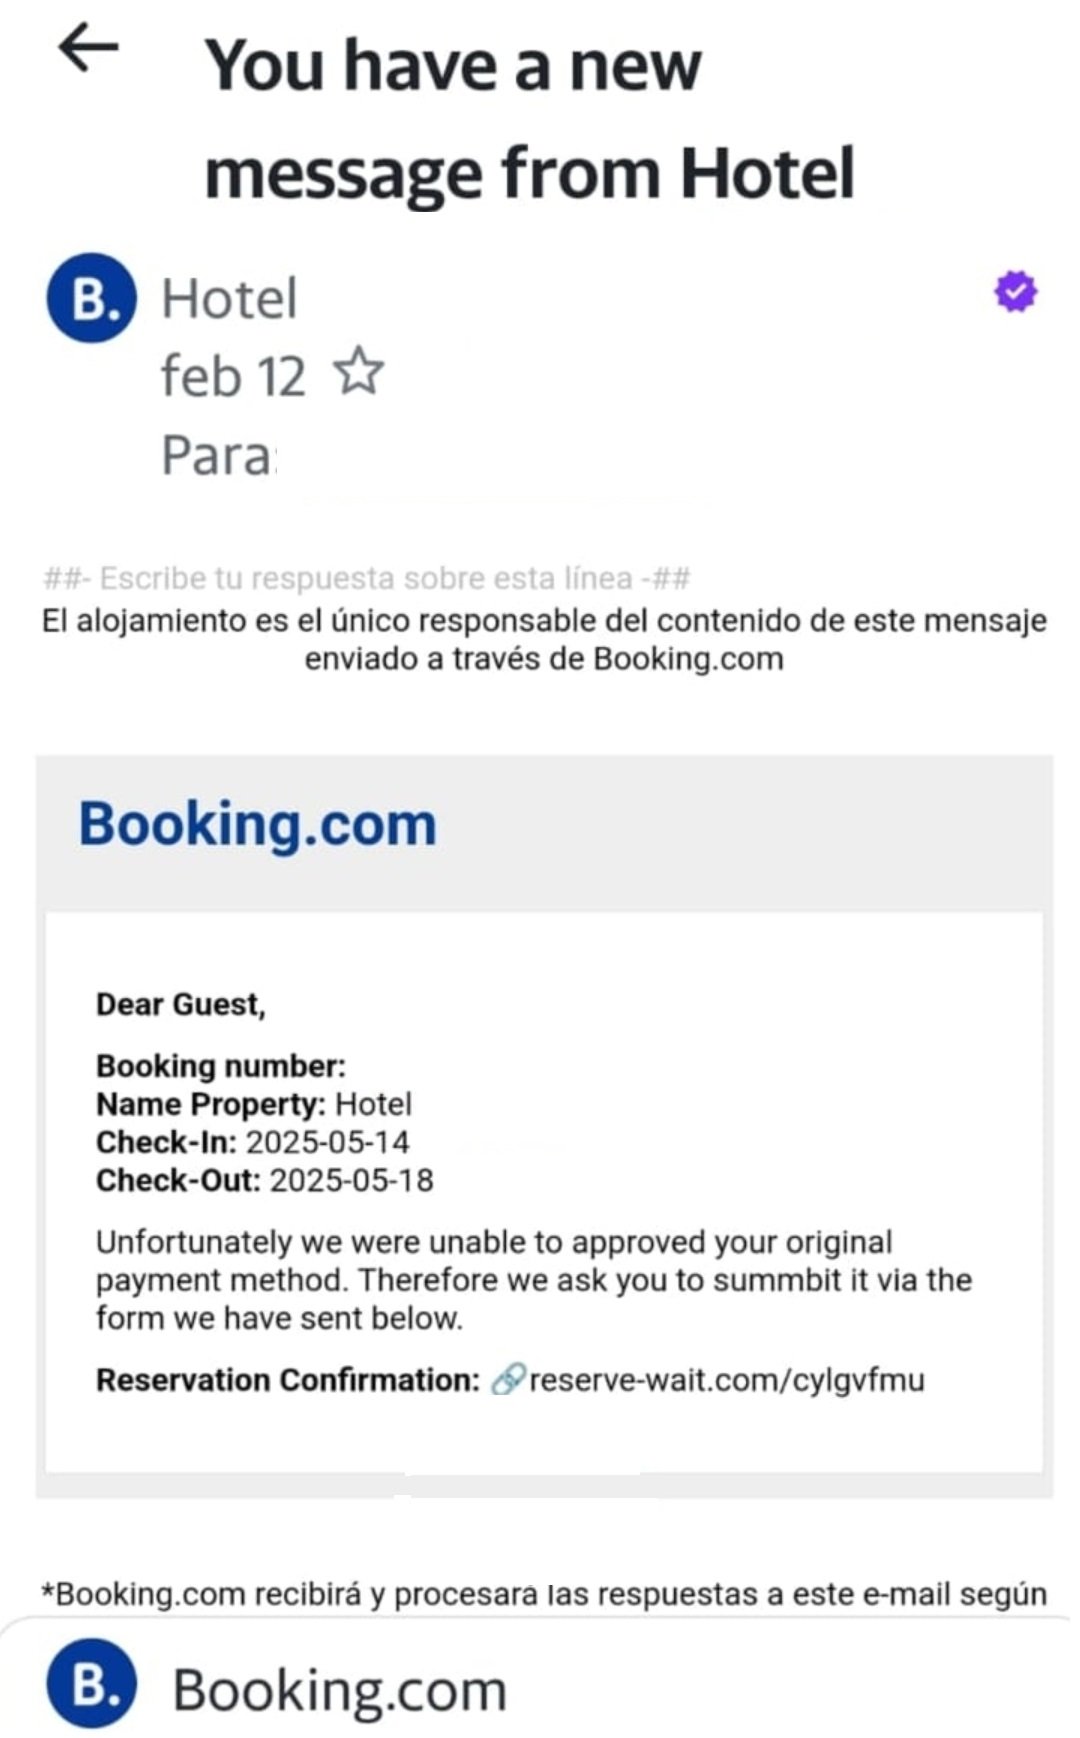The width and height of the screenshot is (1080, 1738).
Task: Click the Reservation Confirmation label
Action: coord(288,1380)
